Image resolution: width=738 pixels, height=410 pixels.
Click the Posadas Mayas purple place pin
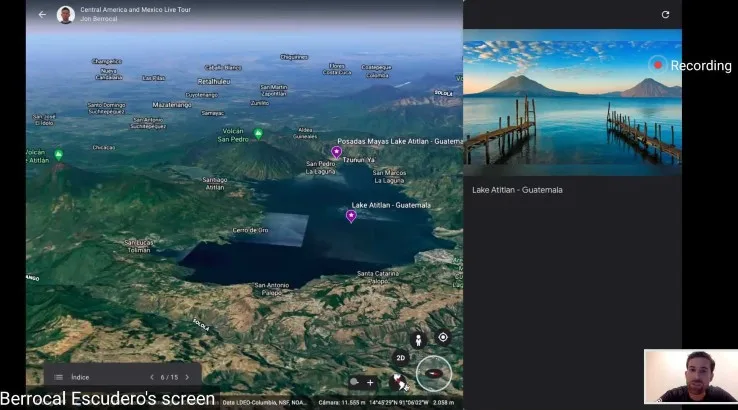(x=336, y=152)
